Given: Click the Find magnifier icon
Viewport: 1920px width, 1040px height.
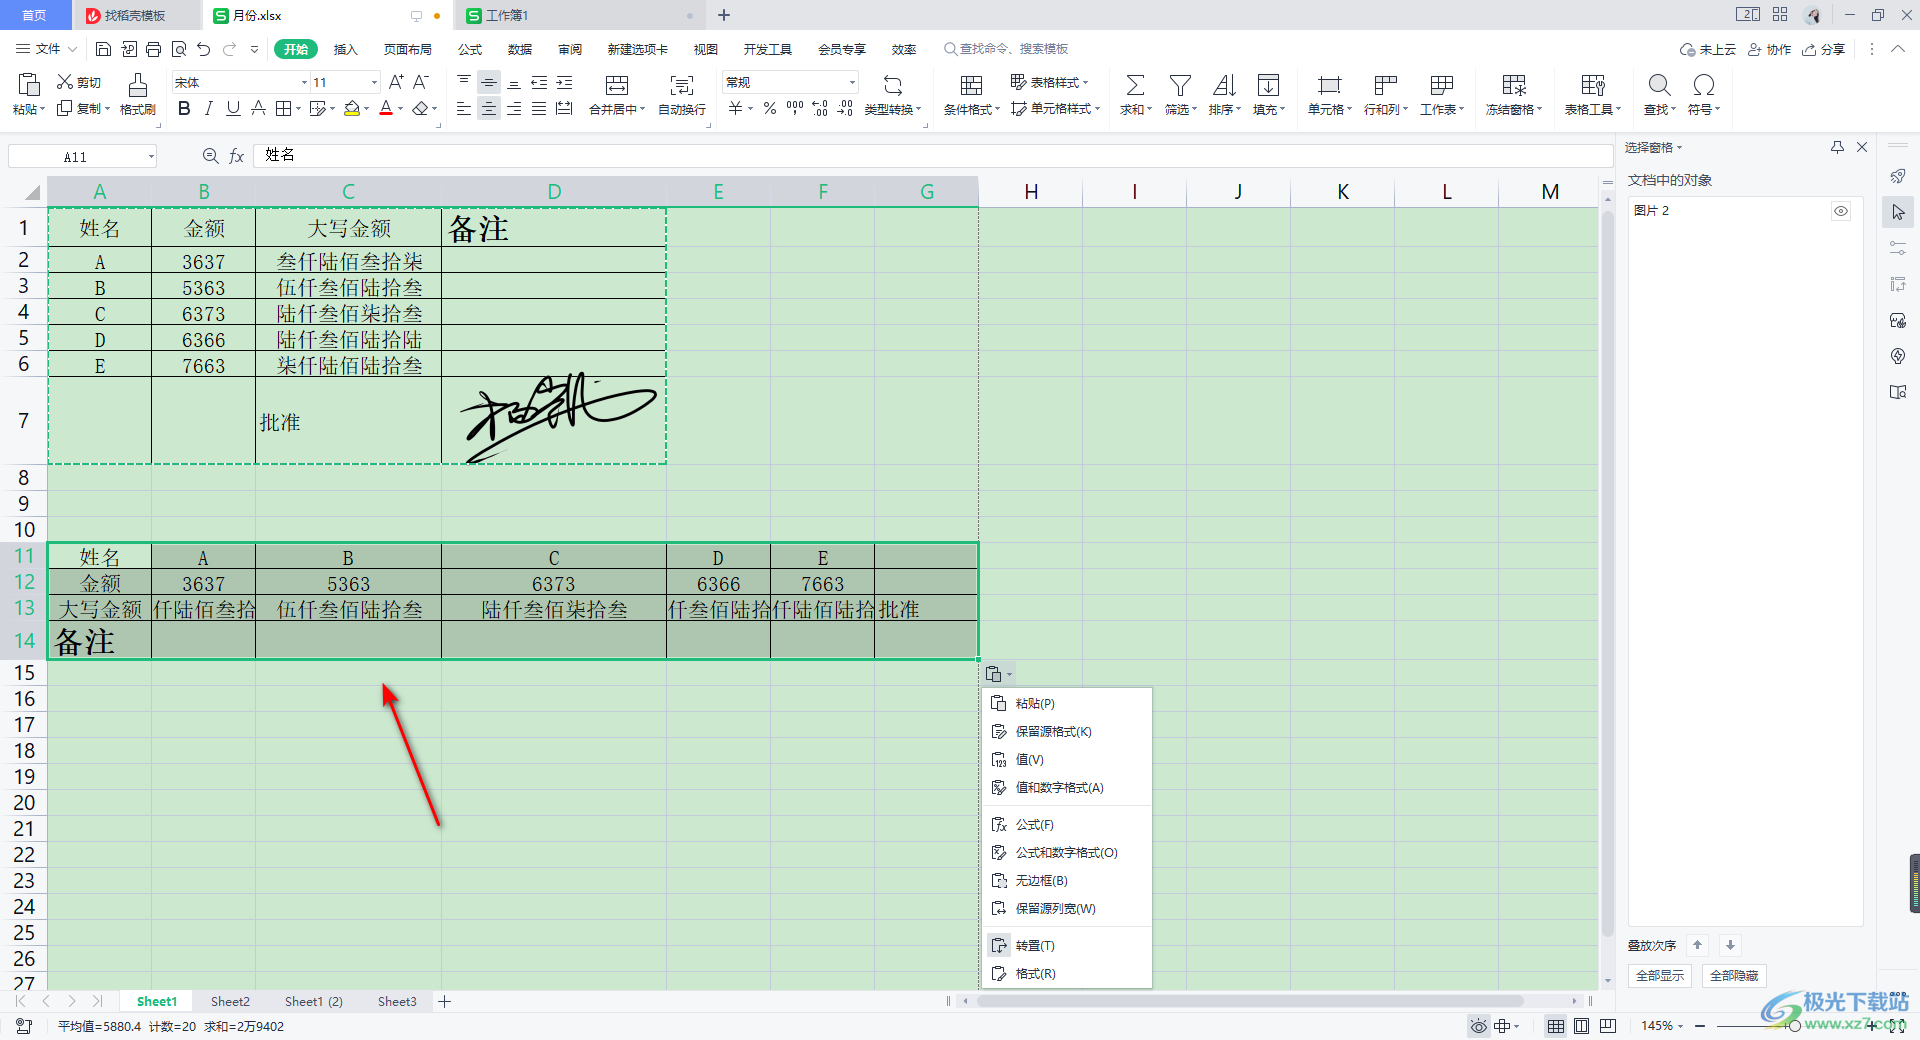Looking at the screenshot, I should (x=1659, y=85).
